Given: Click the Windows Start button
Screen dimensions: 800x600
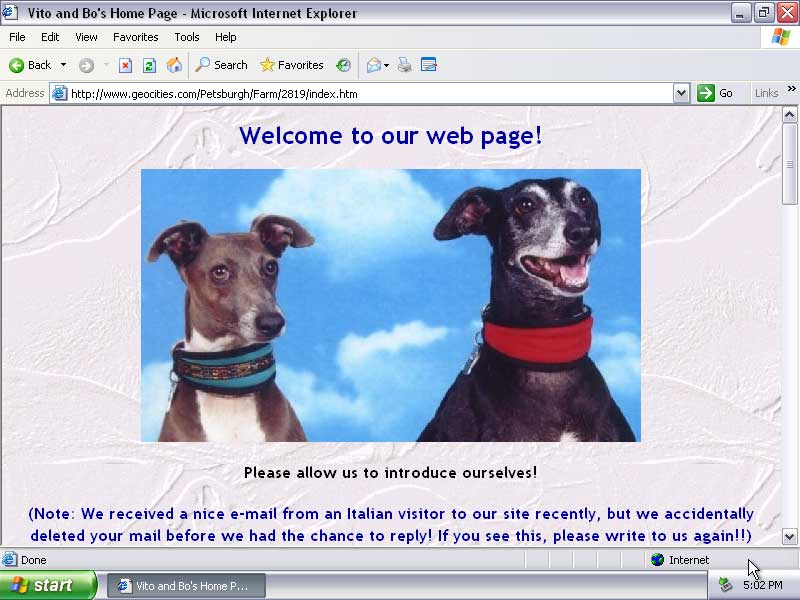Looking at the screenshot, I should click(x=47, y=585).
